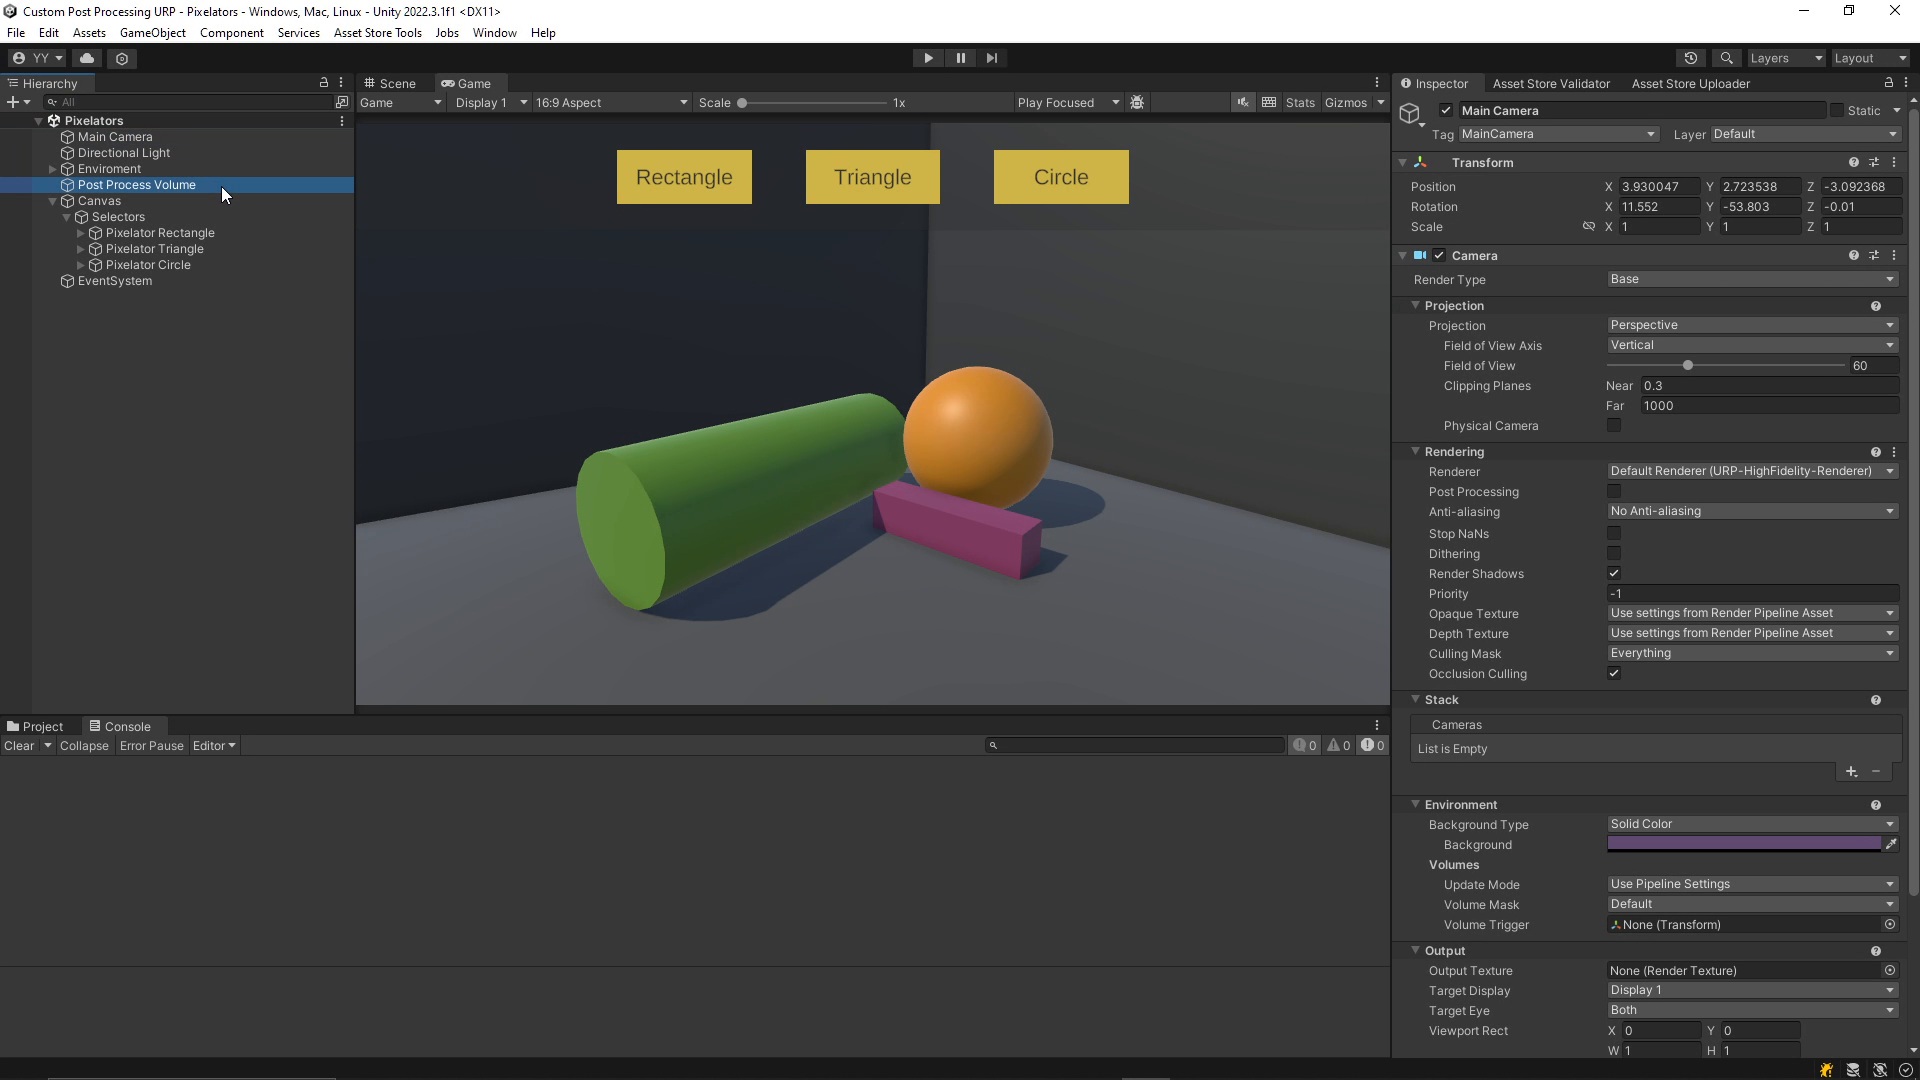This screenshot has height=1080, width=1920.
Task: Collapse the Projection section
Action: click(x=1416, y=306)
